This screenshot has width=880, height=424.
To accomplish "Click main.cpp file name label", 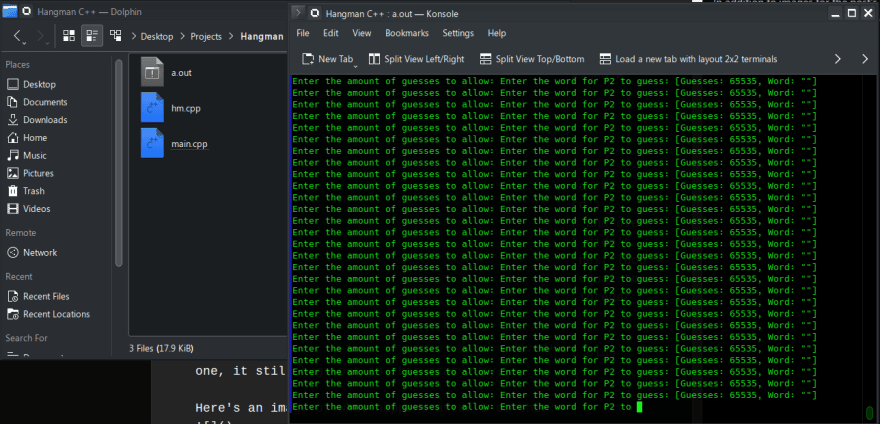I will tap(190, 144).
